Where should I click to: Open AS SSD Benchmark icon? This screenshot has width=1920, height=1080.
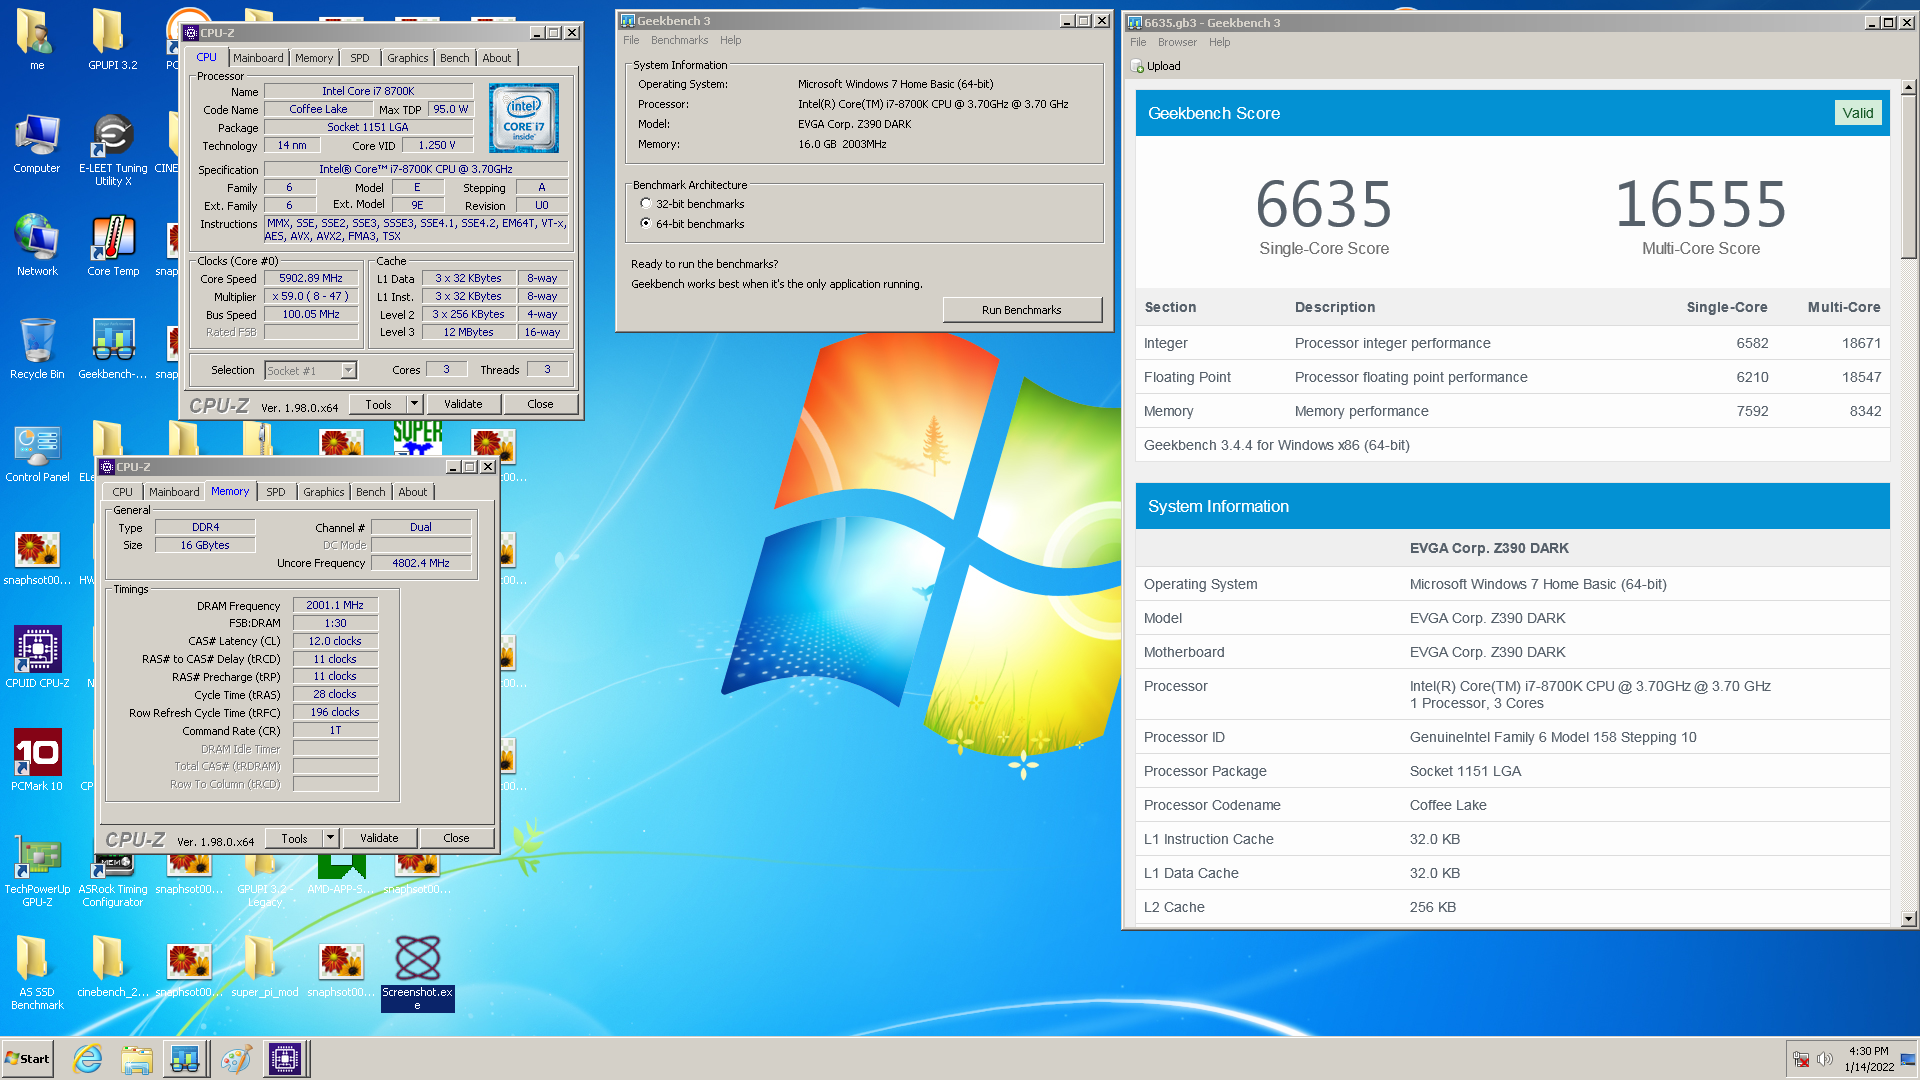37,973
